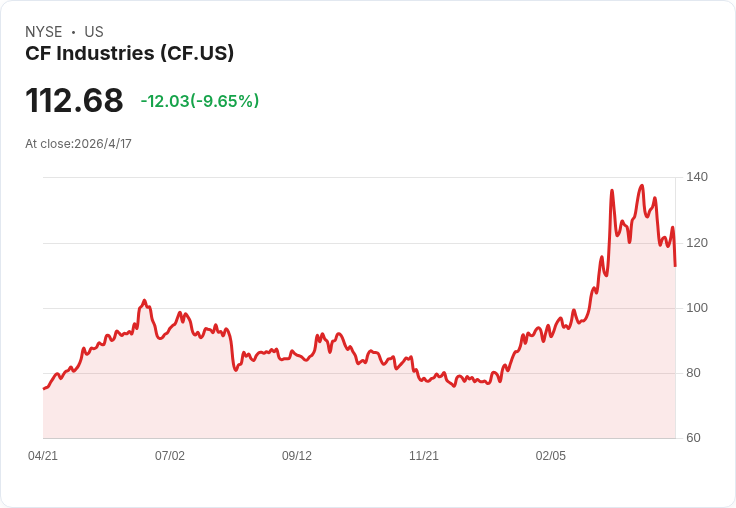Select the US market label
This screenshot has height=508, width=736.
tap(94, 32)
